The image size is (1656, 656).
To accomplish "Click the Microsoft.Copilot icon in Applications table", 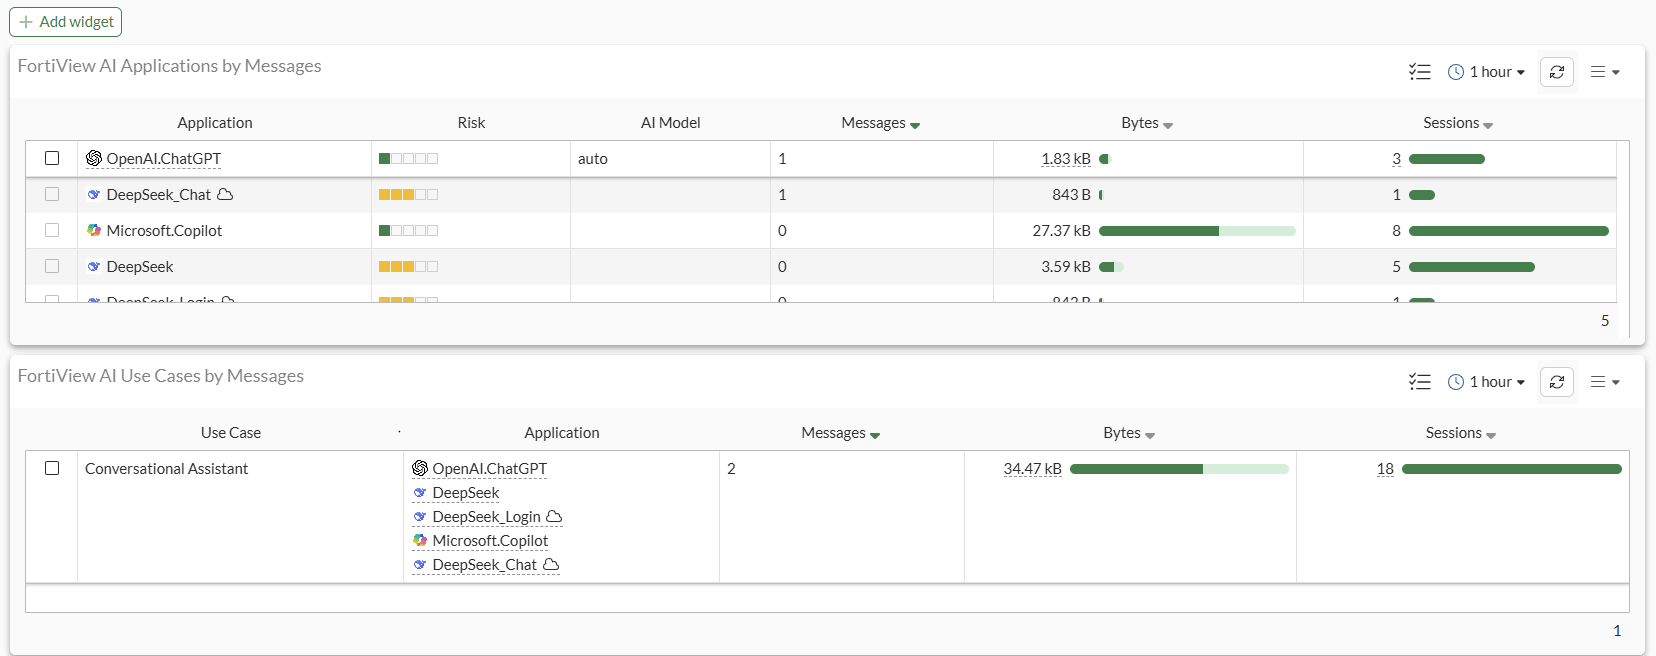I will point(94,230).
